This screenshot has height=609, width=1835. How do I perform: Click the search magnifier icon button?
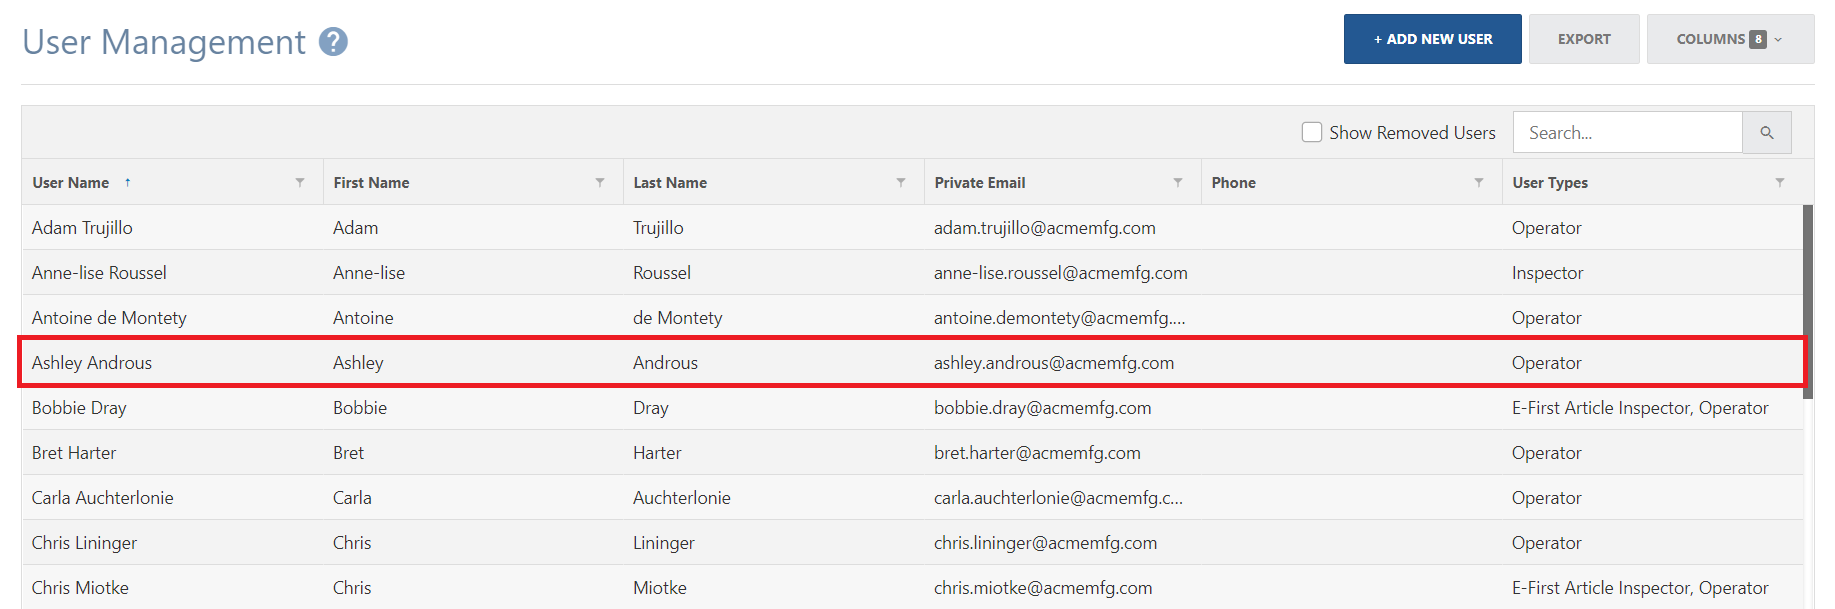tap(1766, 133)
